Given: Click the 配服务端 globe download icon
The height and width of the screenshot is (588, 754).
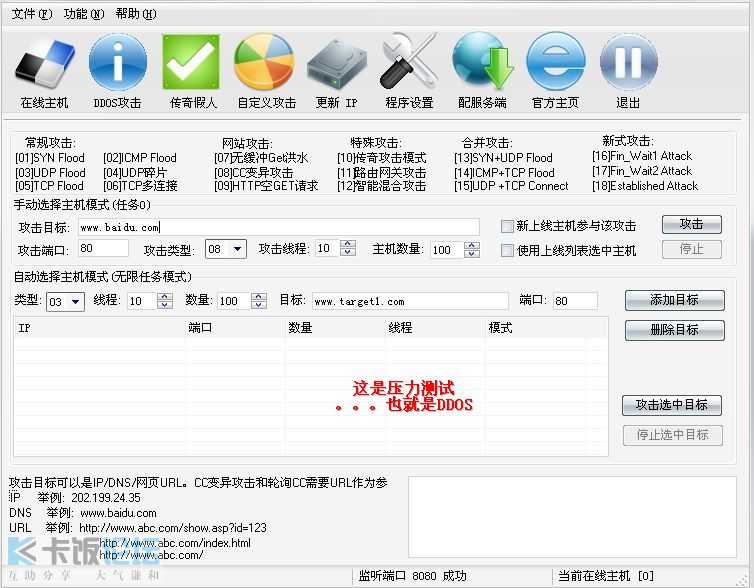Looking at the screenshot, I should coord(482,63).
